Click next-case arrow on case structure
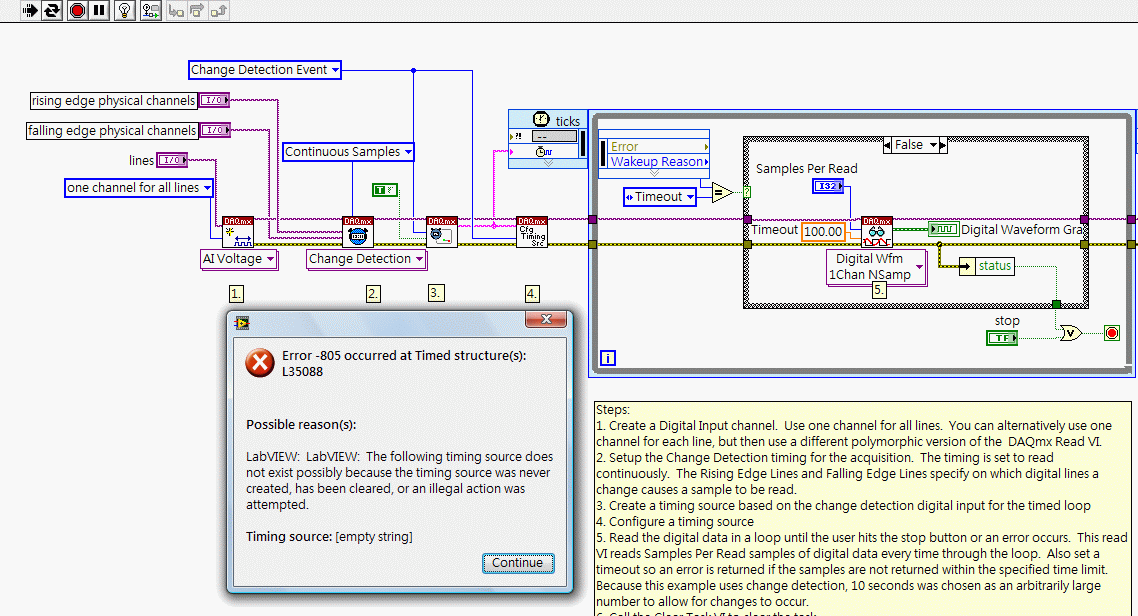 [940, 145]
